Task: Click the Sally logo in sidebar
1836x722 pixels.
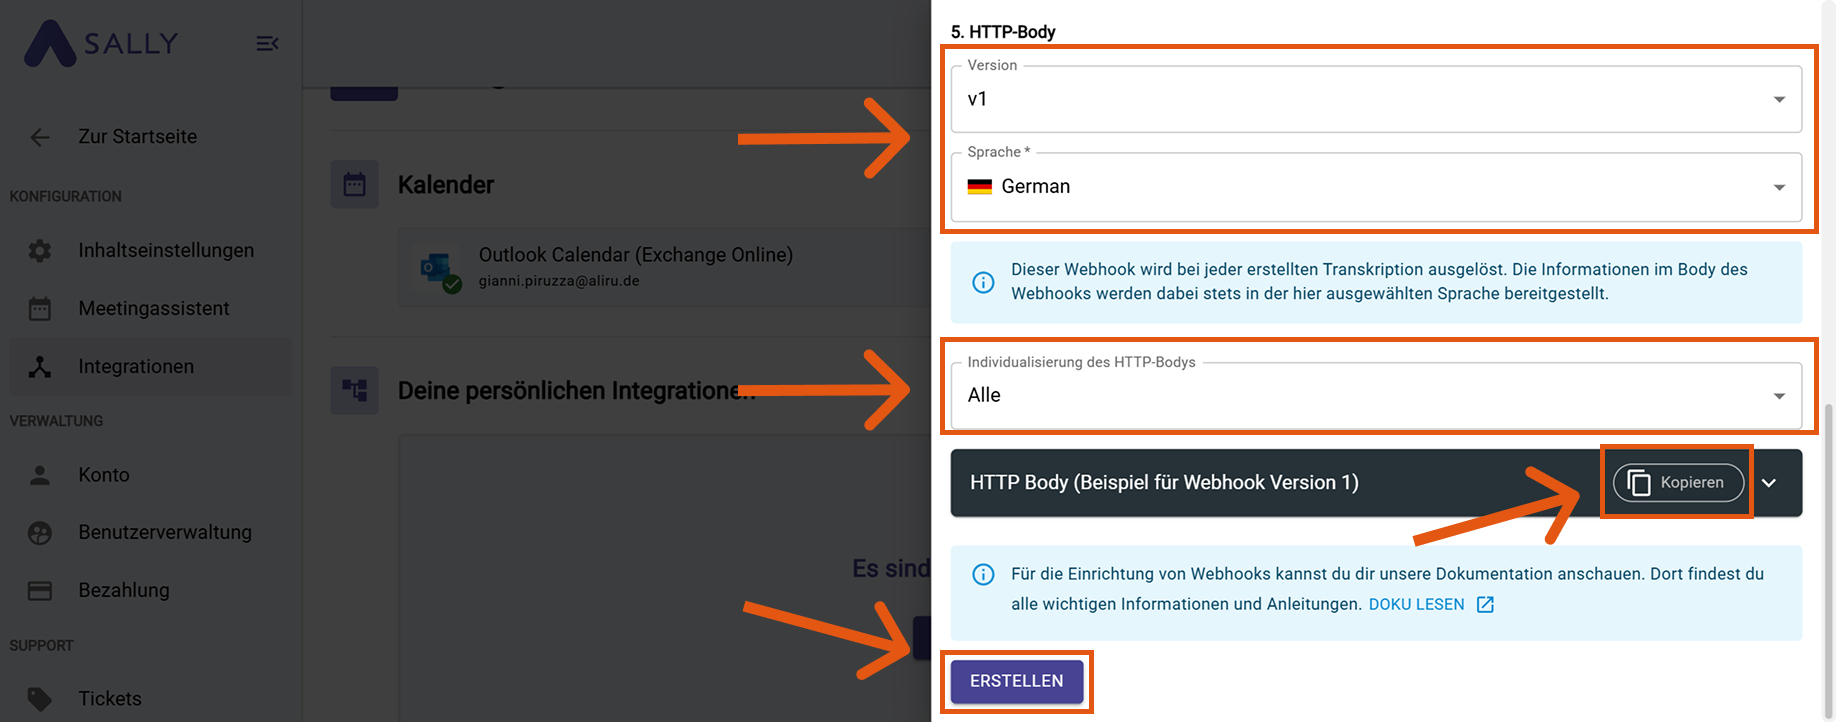Action: [100, 44]
